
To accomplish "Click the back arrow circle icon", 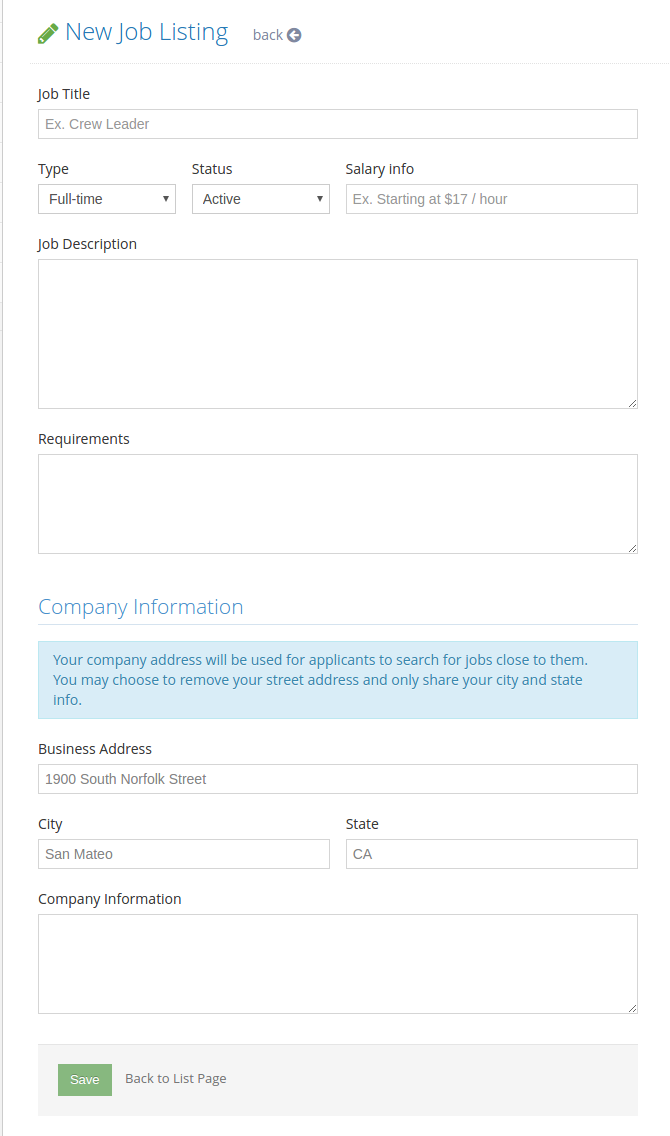I will point(294,35).
